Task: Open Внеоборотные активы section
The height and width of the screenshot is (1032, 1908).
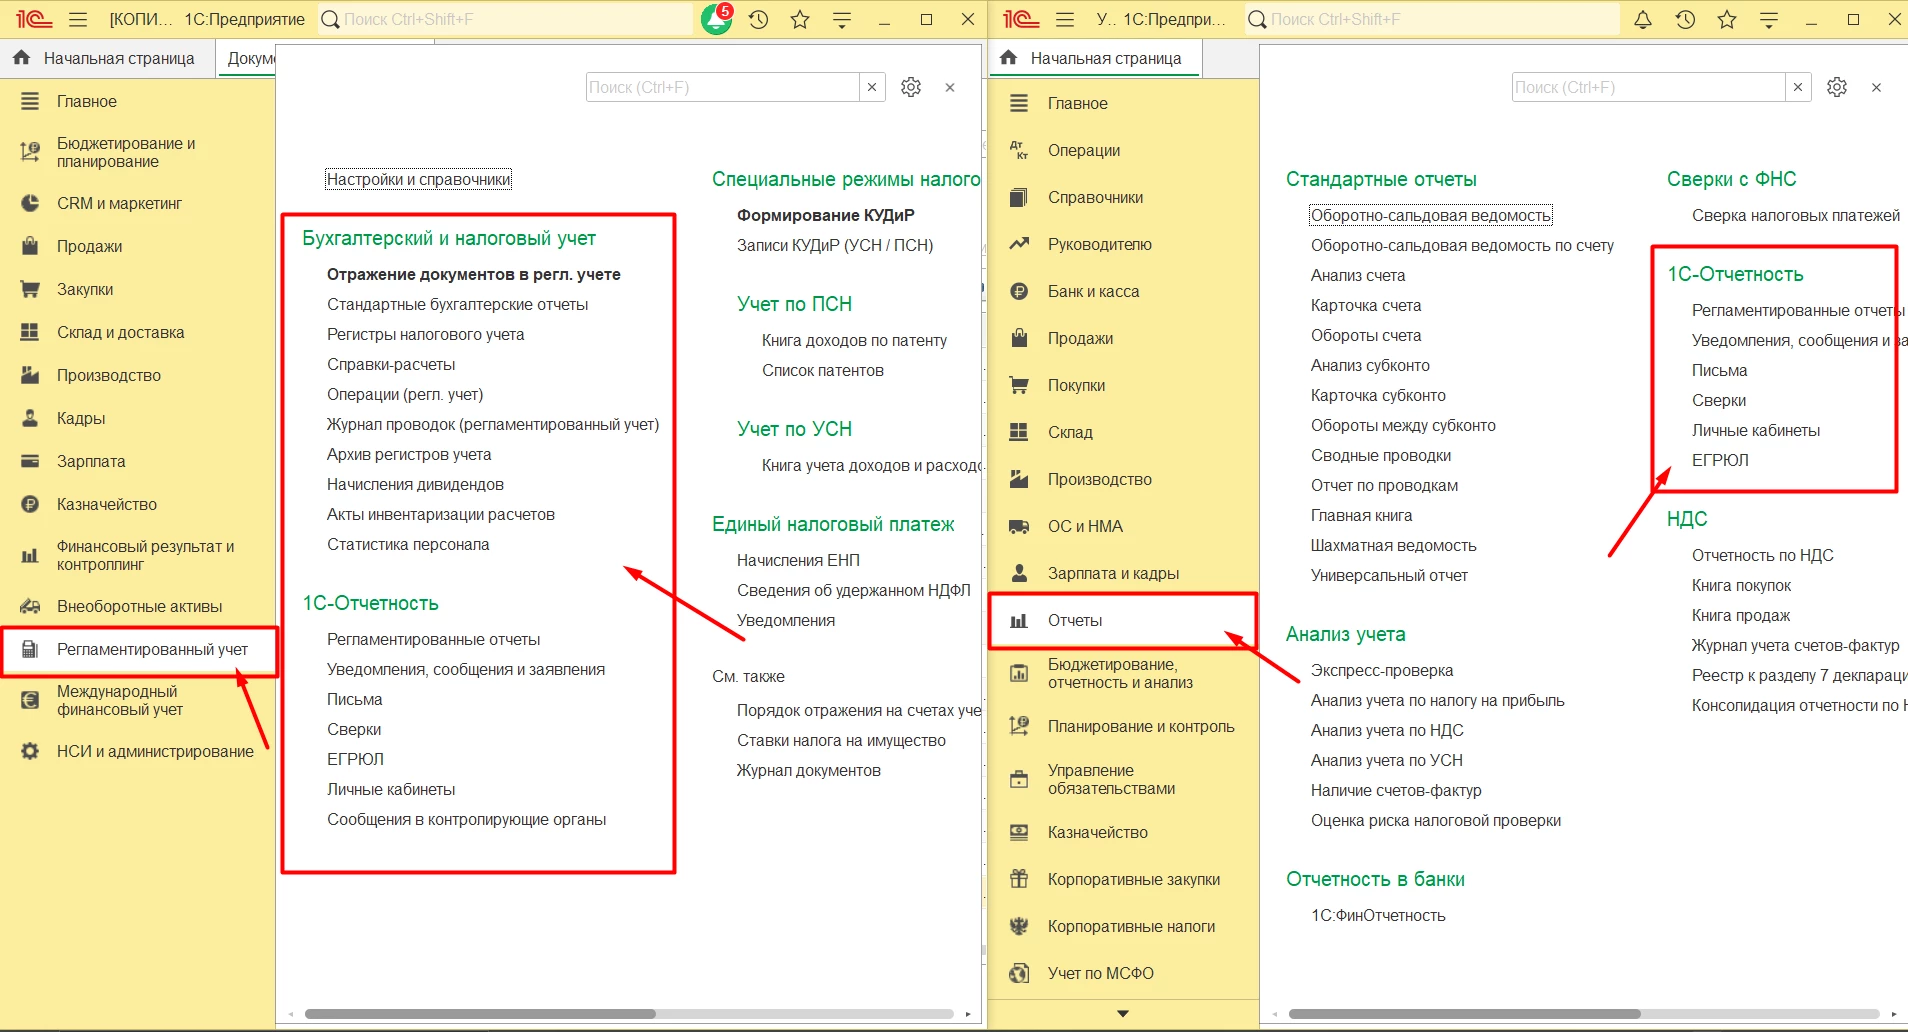Action: point(137,606)
